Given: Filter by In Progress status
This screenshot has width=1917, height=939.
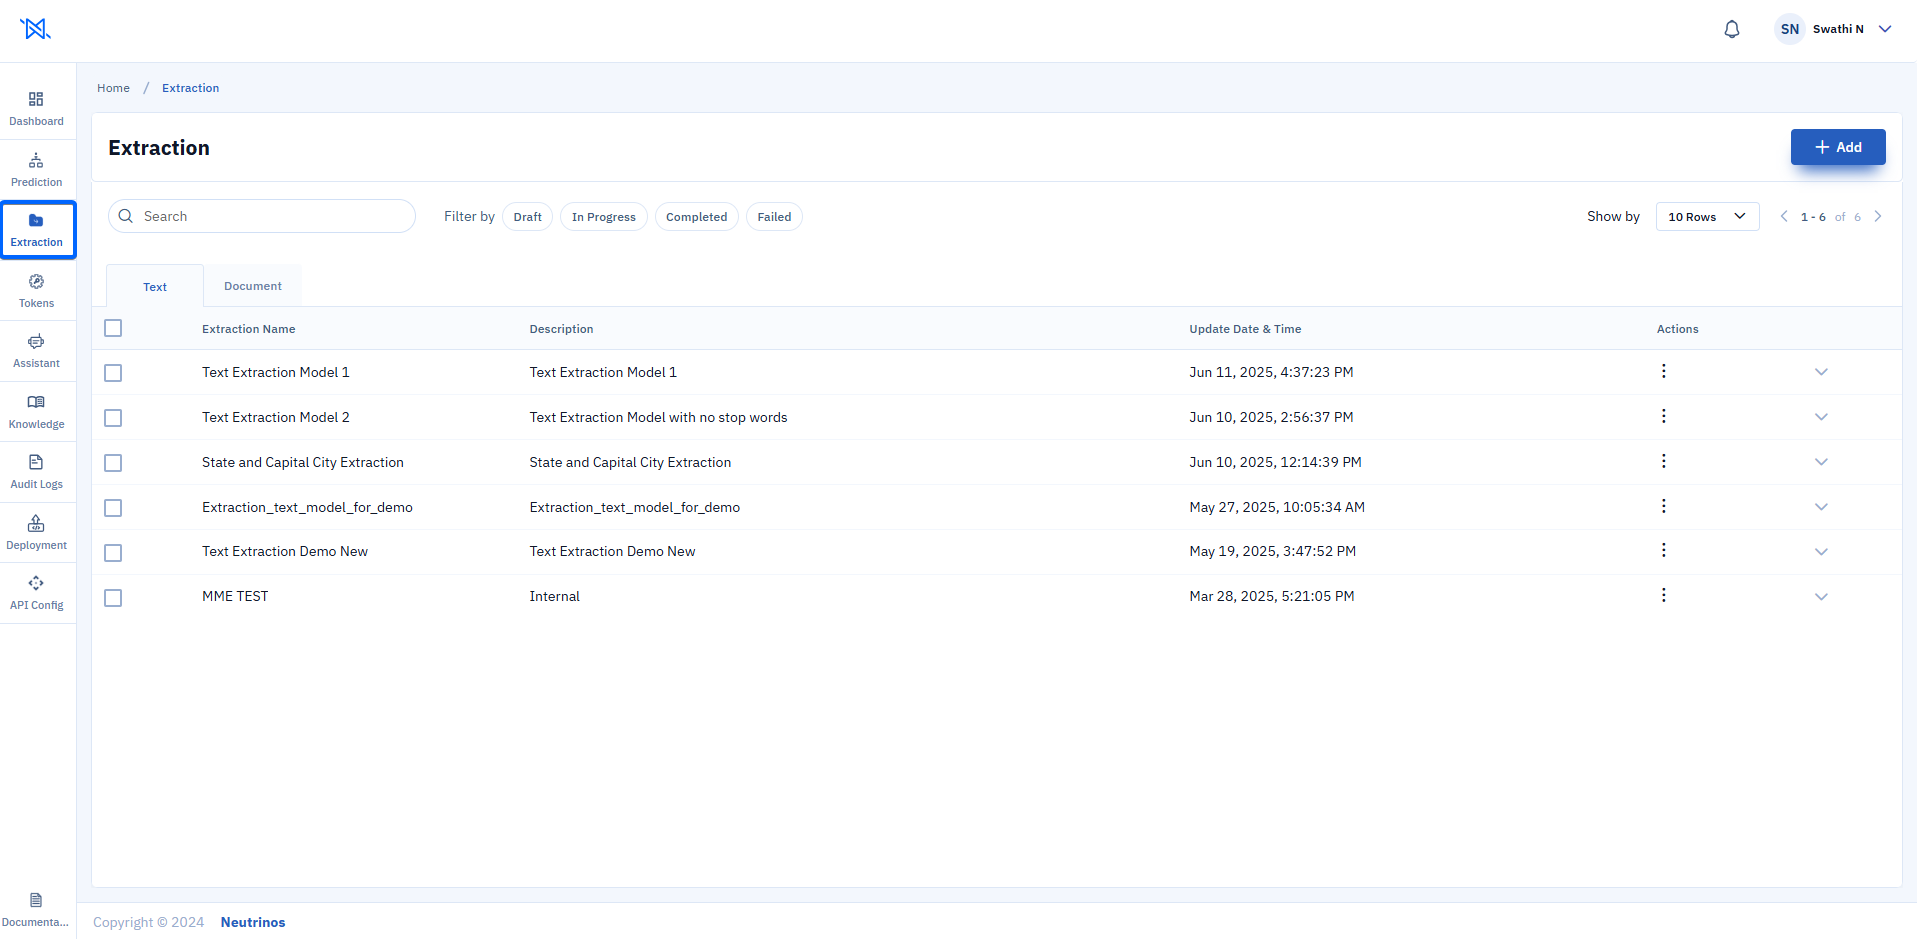Looking at the screenshot, I should [604, 217].
